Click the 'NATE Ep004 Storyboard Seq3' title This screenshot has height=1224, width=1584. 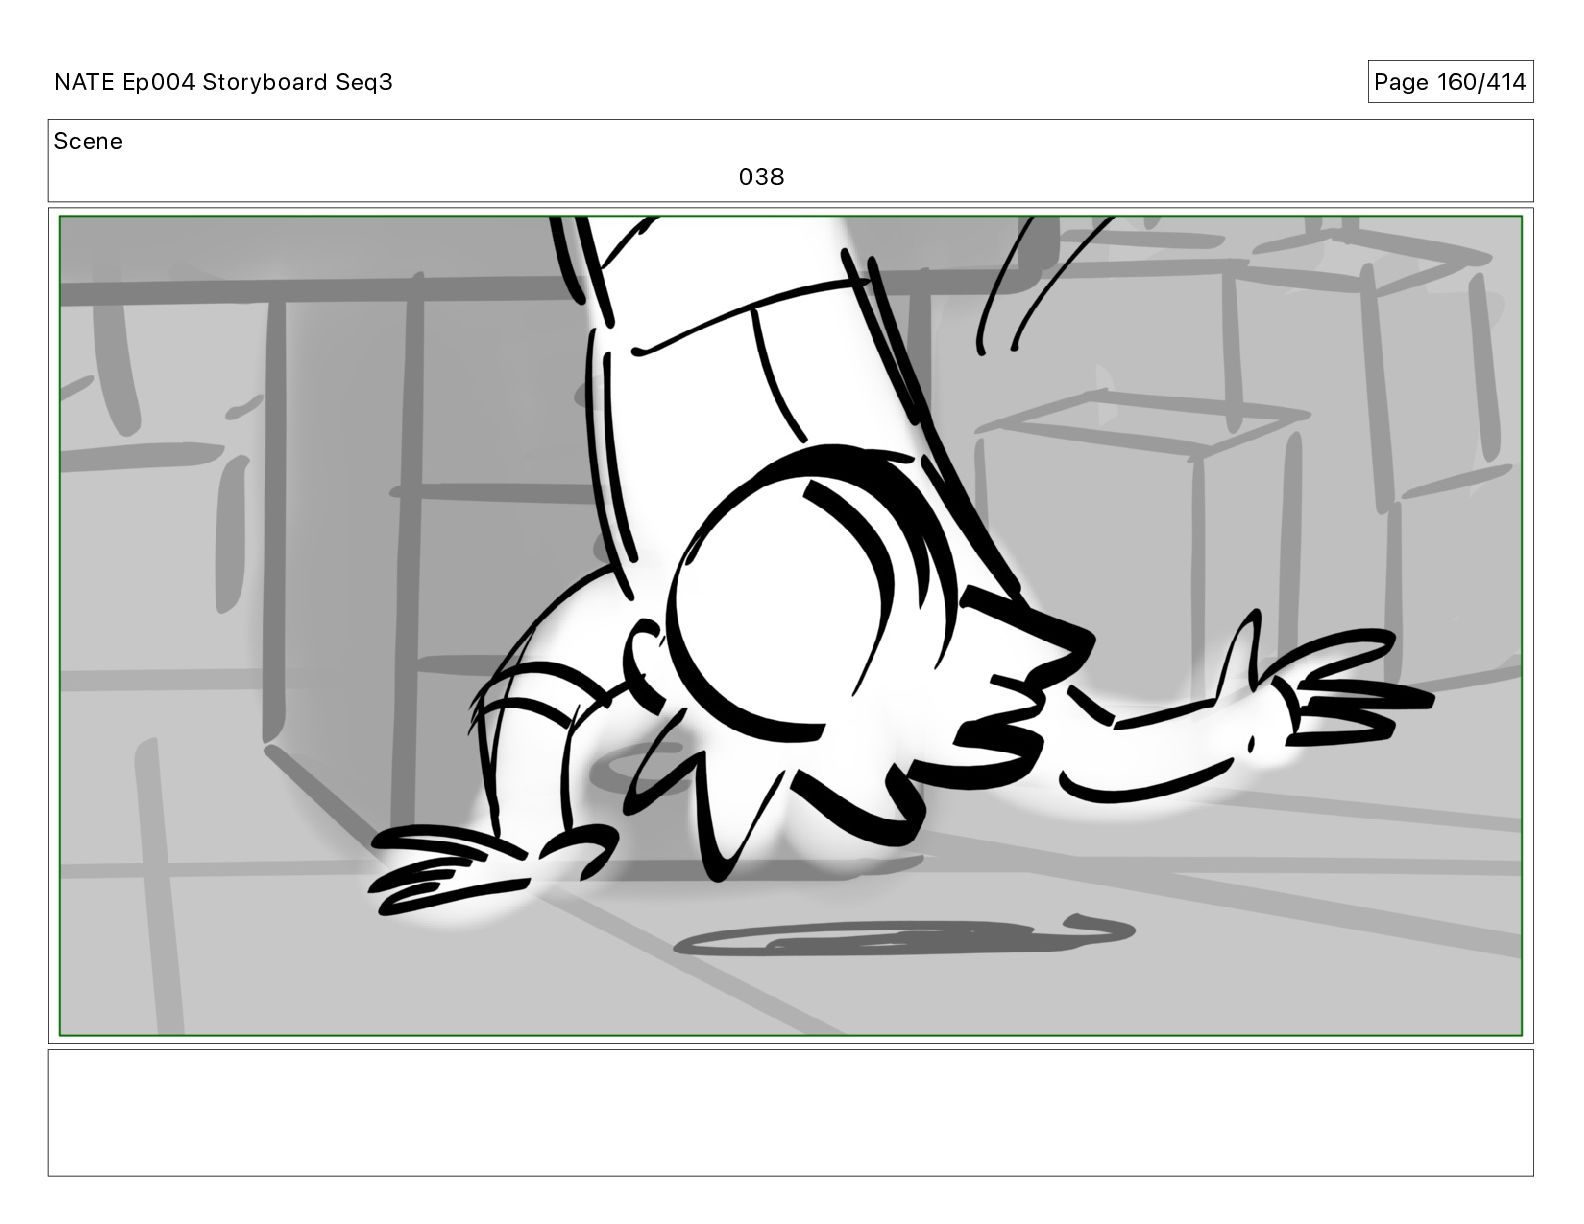point(223,82)
